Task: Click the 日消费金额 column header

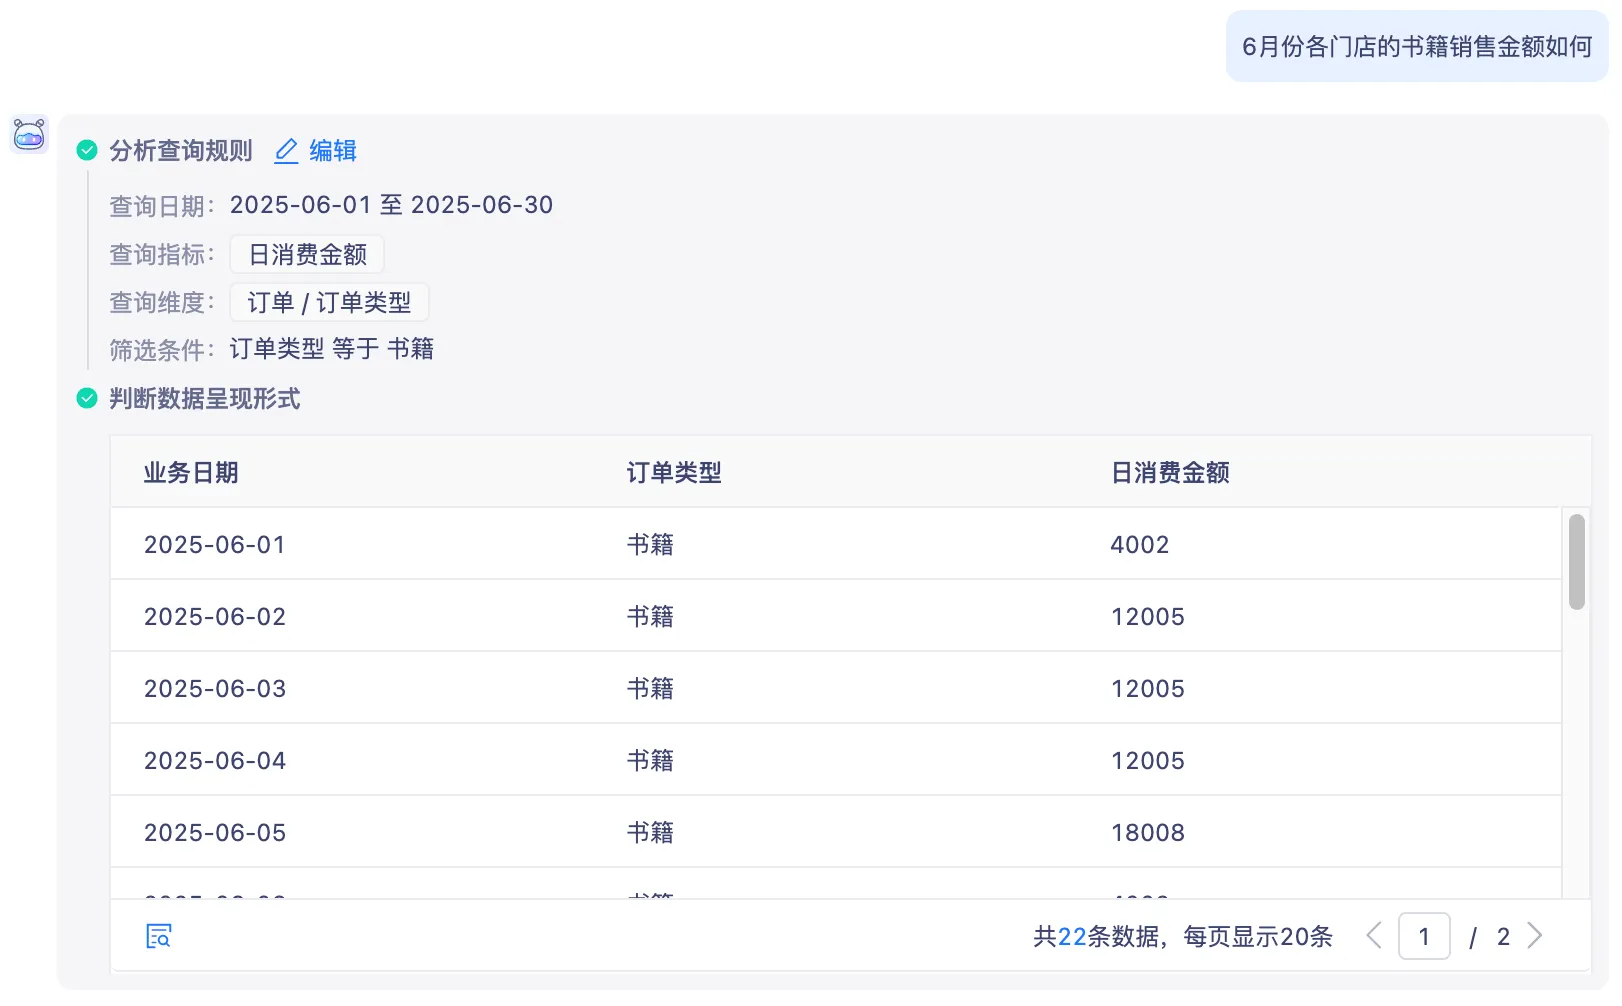Action: point(1170,473)
